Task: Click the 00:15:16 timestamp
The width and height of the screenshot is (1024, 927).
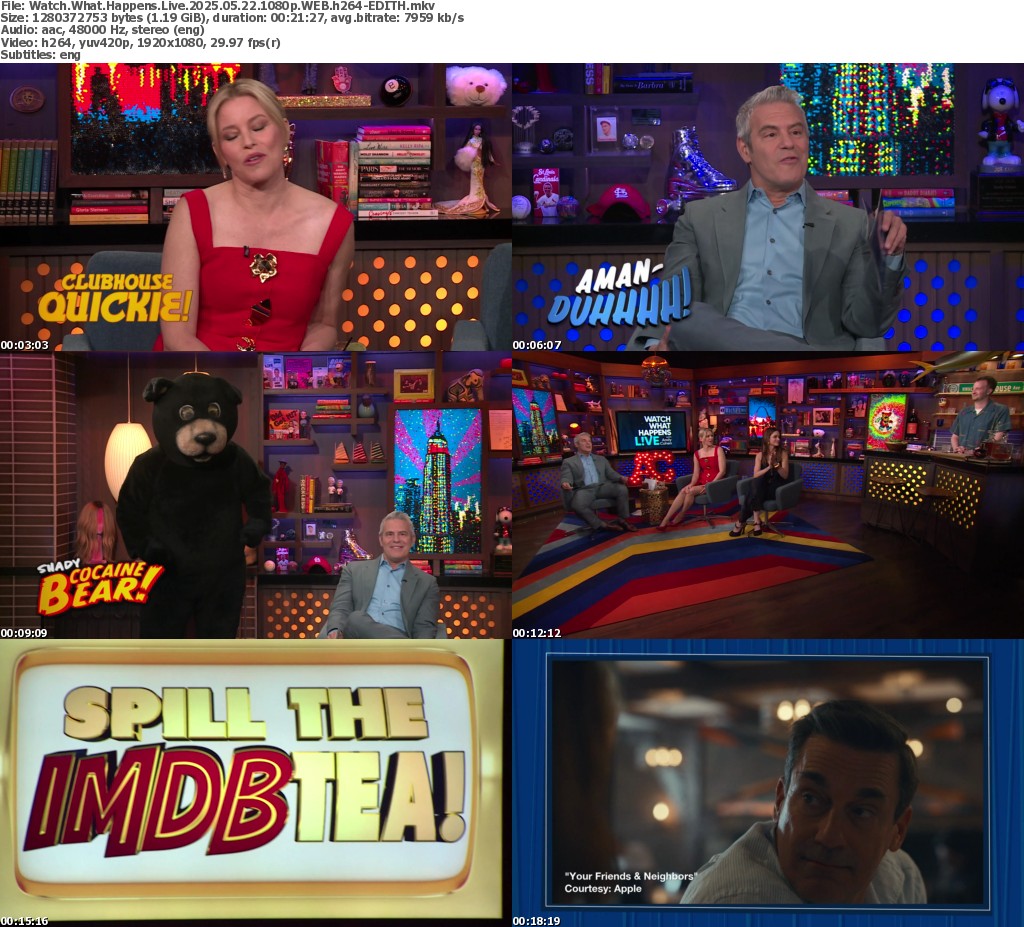Action: [x=24, y=921]
